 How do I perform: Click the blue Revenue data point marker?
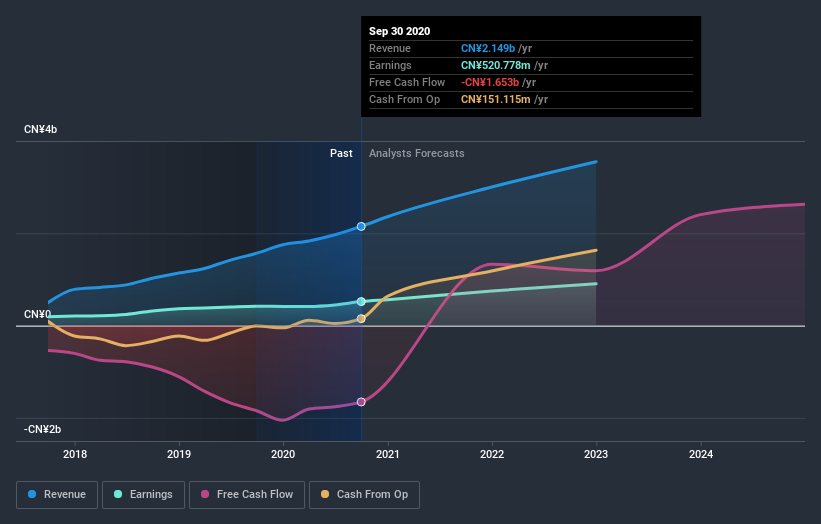tap(361, 227)
